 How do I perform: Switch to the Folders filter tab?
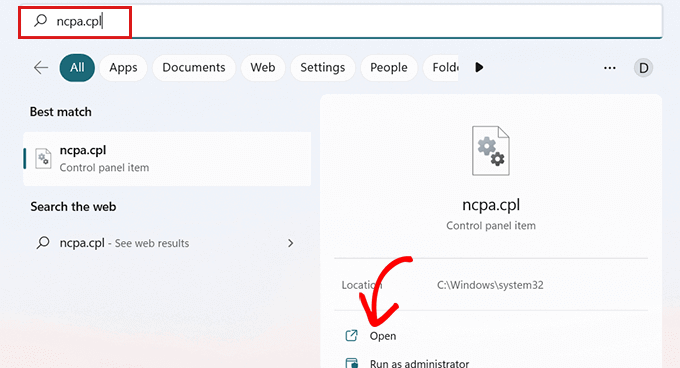pos(441,68)
